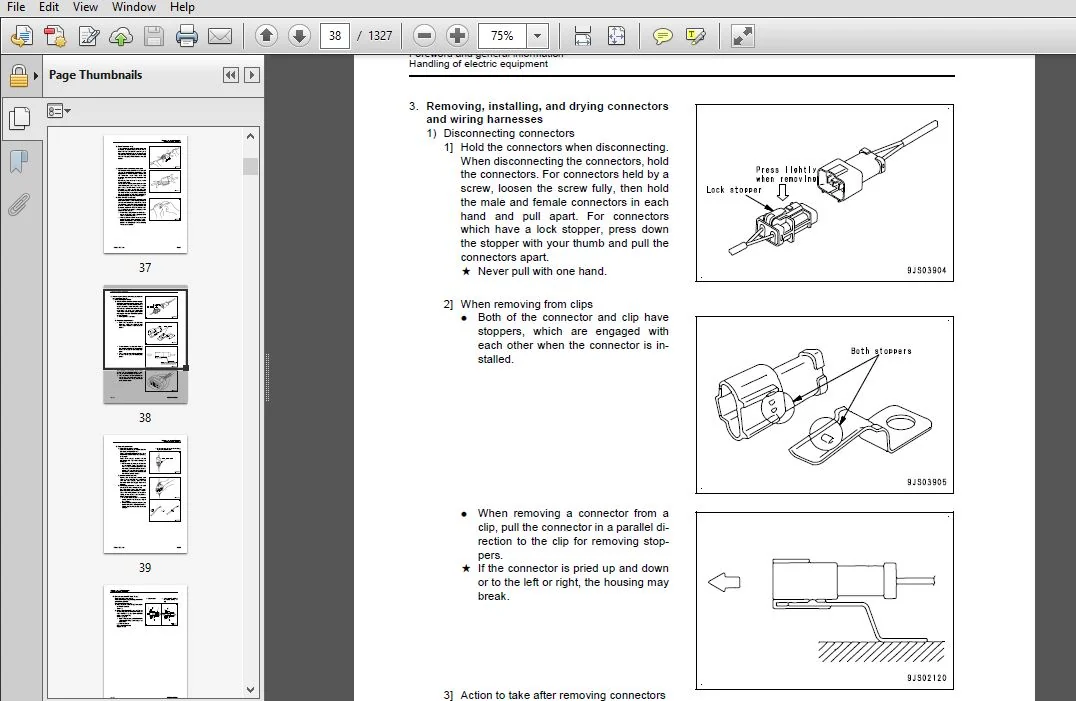The image size is (1076, 701).
Task: Click the text 'Disconnecting connectors'
Action: [x=508, y=133]
